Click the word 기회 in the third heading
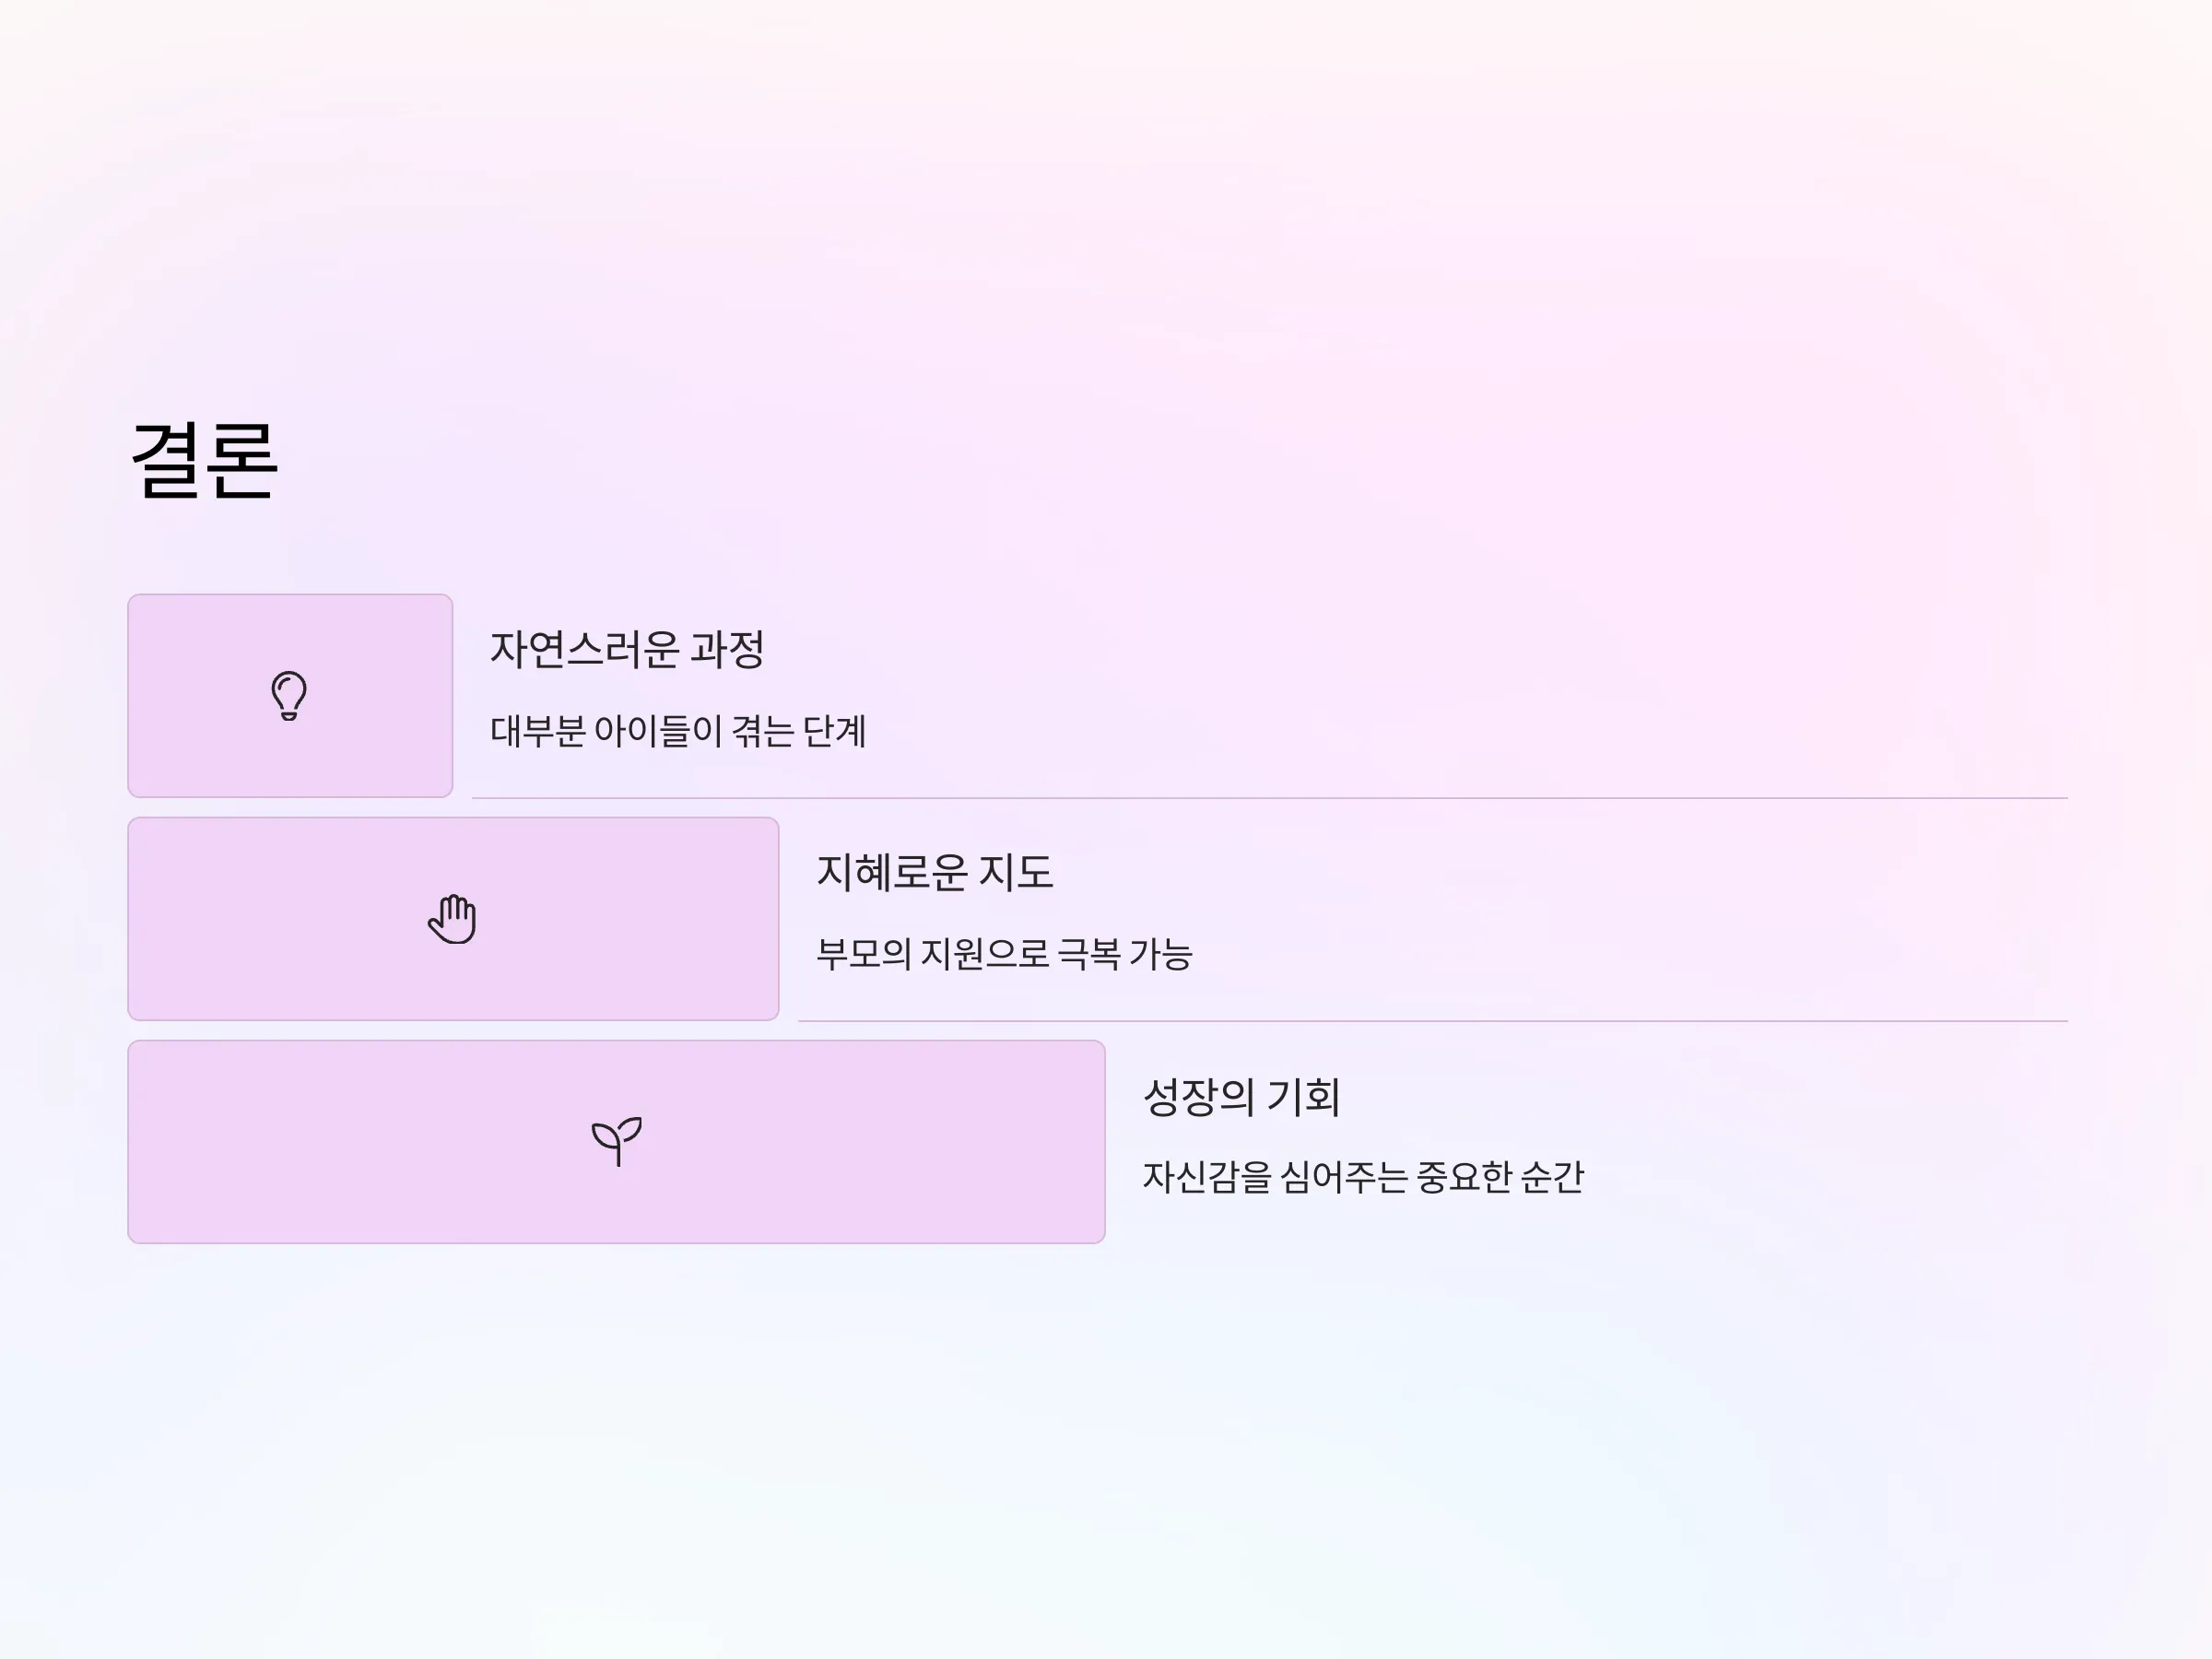This screenshot has width=2212, height=1659. 1303,1096
